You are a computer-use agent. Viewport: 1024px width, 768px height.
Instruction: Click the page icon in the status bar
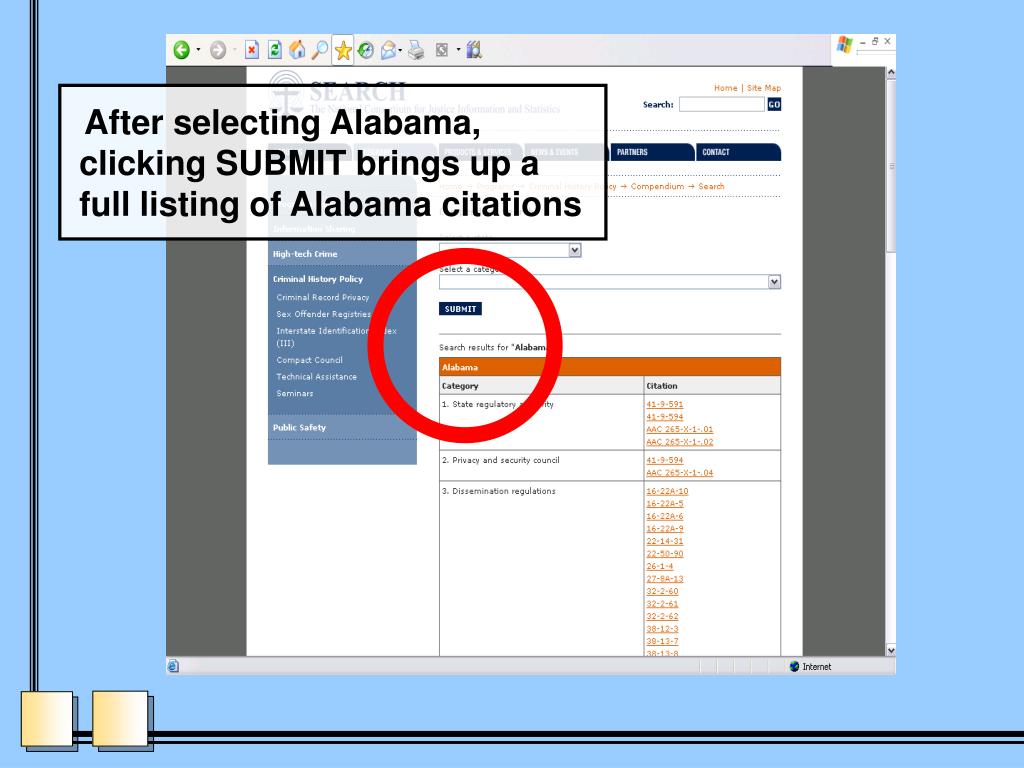[172, 666]
